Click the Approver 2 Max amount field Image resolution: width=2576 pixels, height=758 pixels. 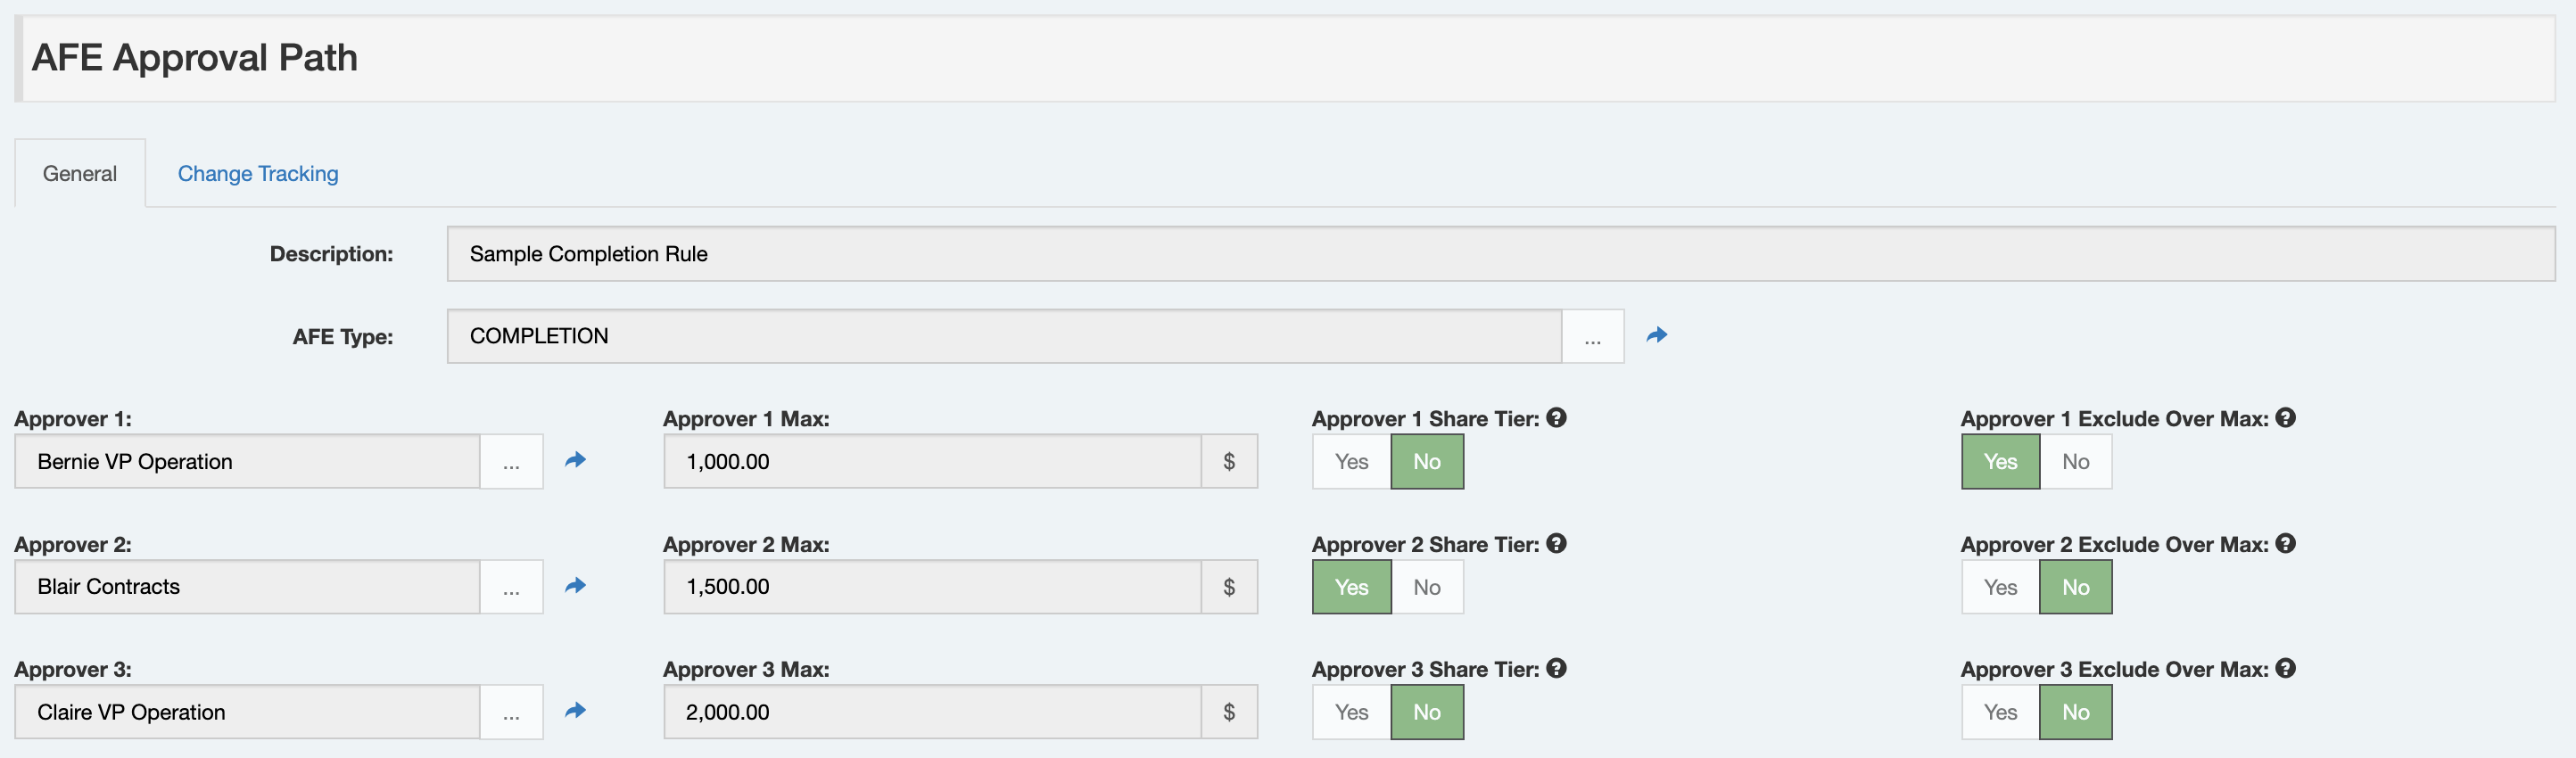point(931,587)
